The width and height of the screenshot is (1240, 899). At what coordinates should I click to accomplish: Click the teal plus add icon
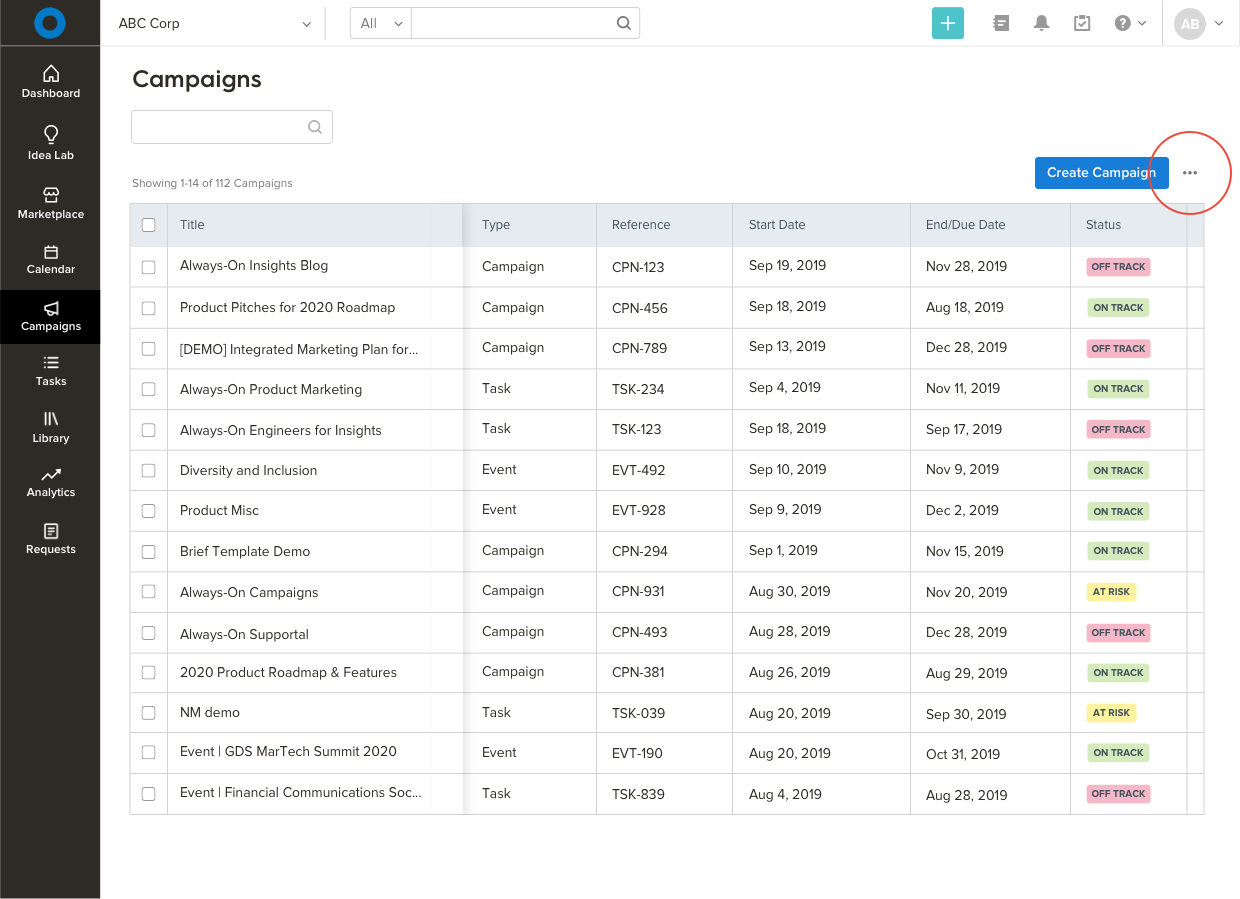[947, 23]
